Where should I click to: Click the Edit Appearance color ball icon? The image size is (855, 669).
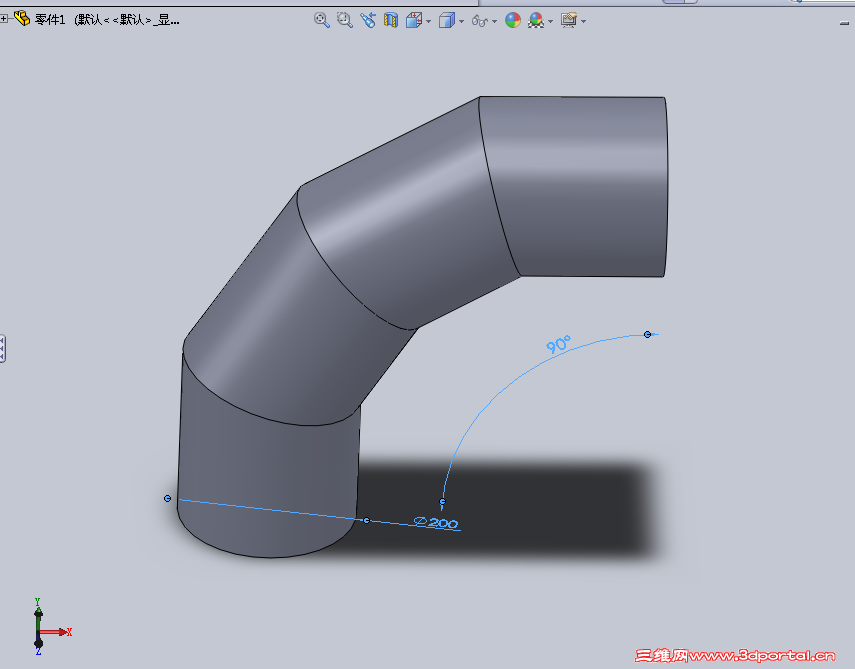[513, 20]
